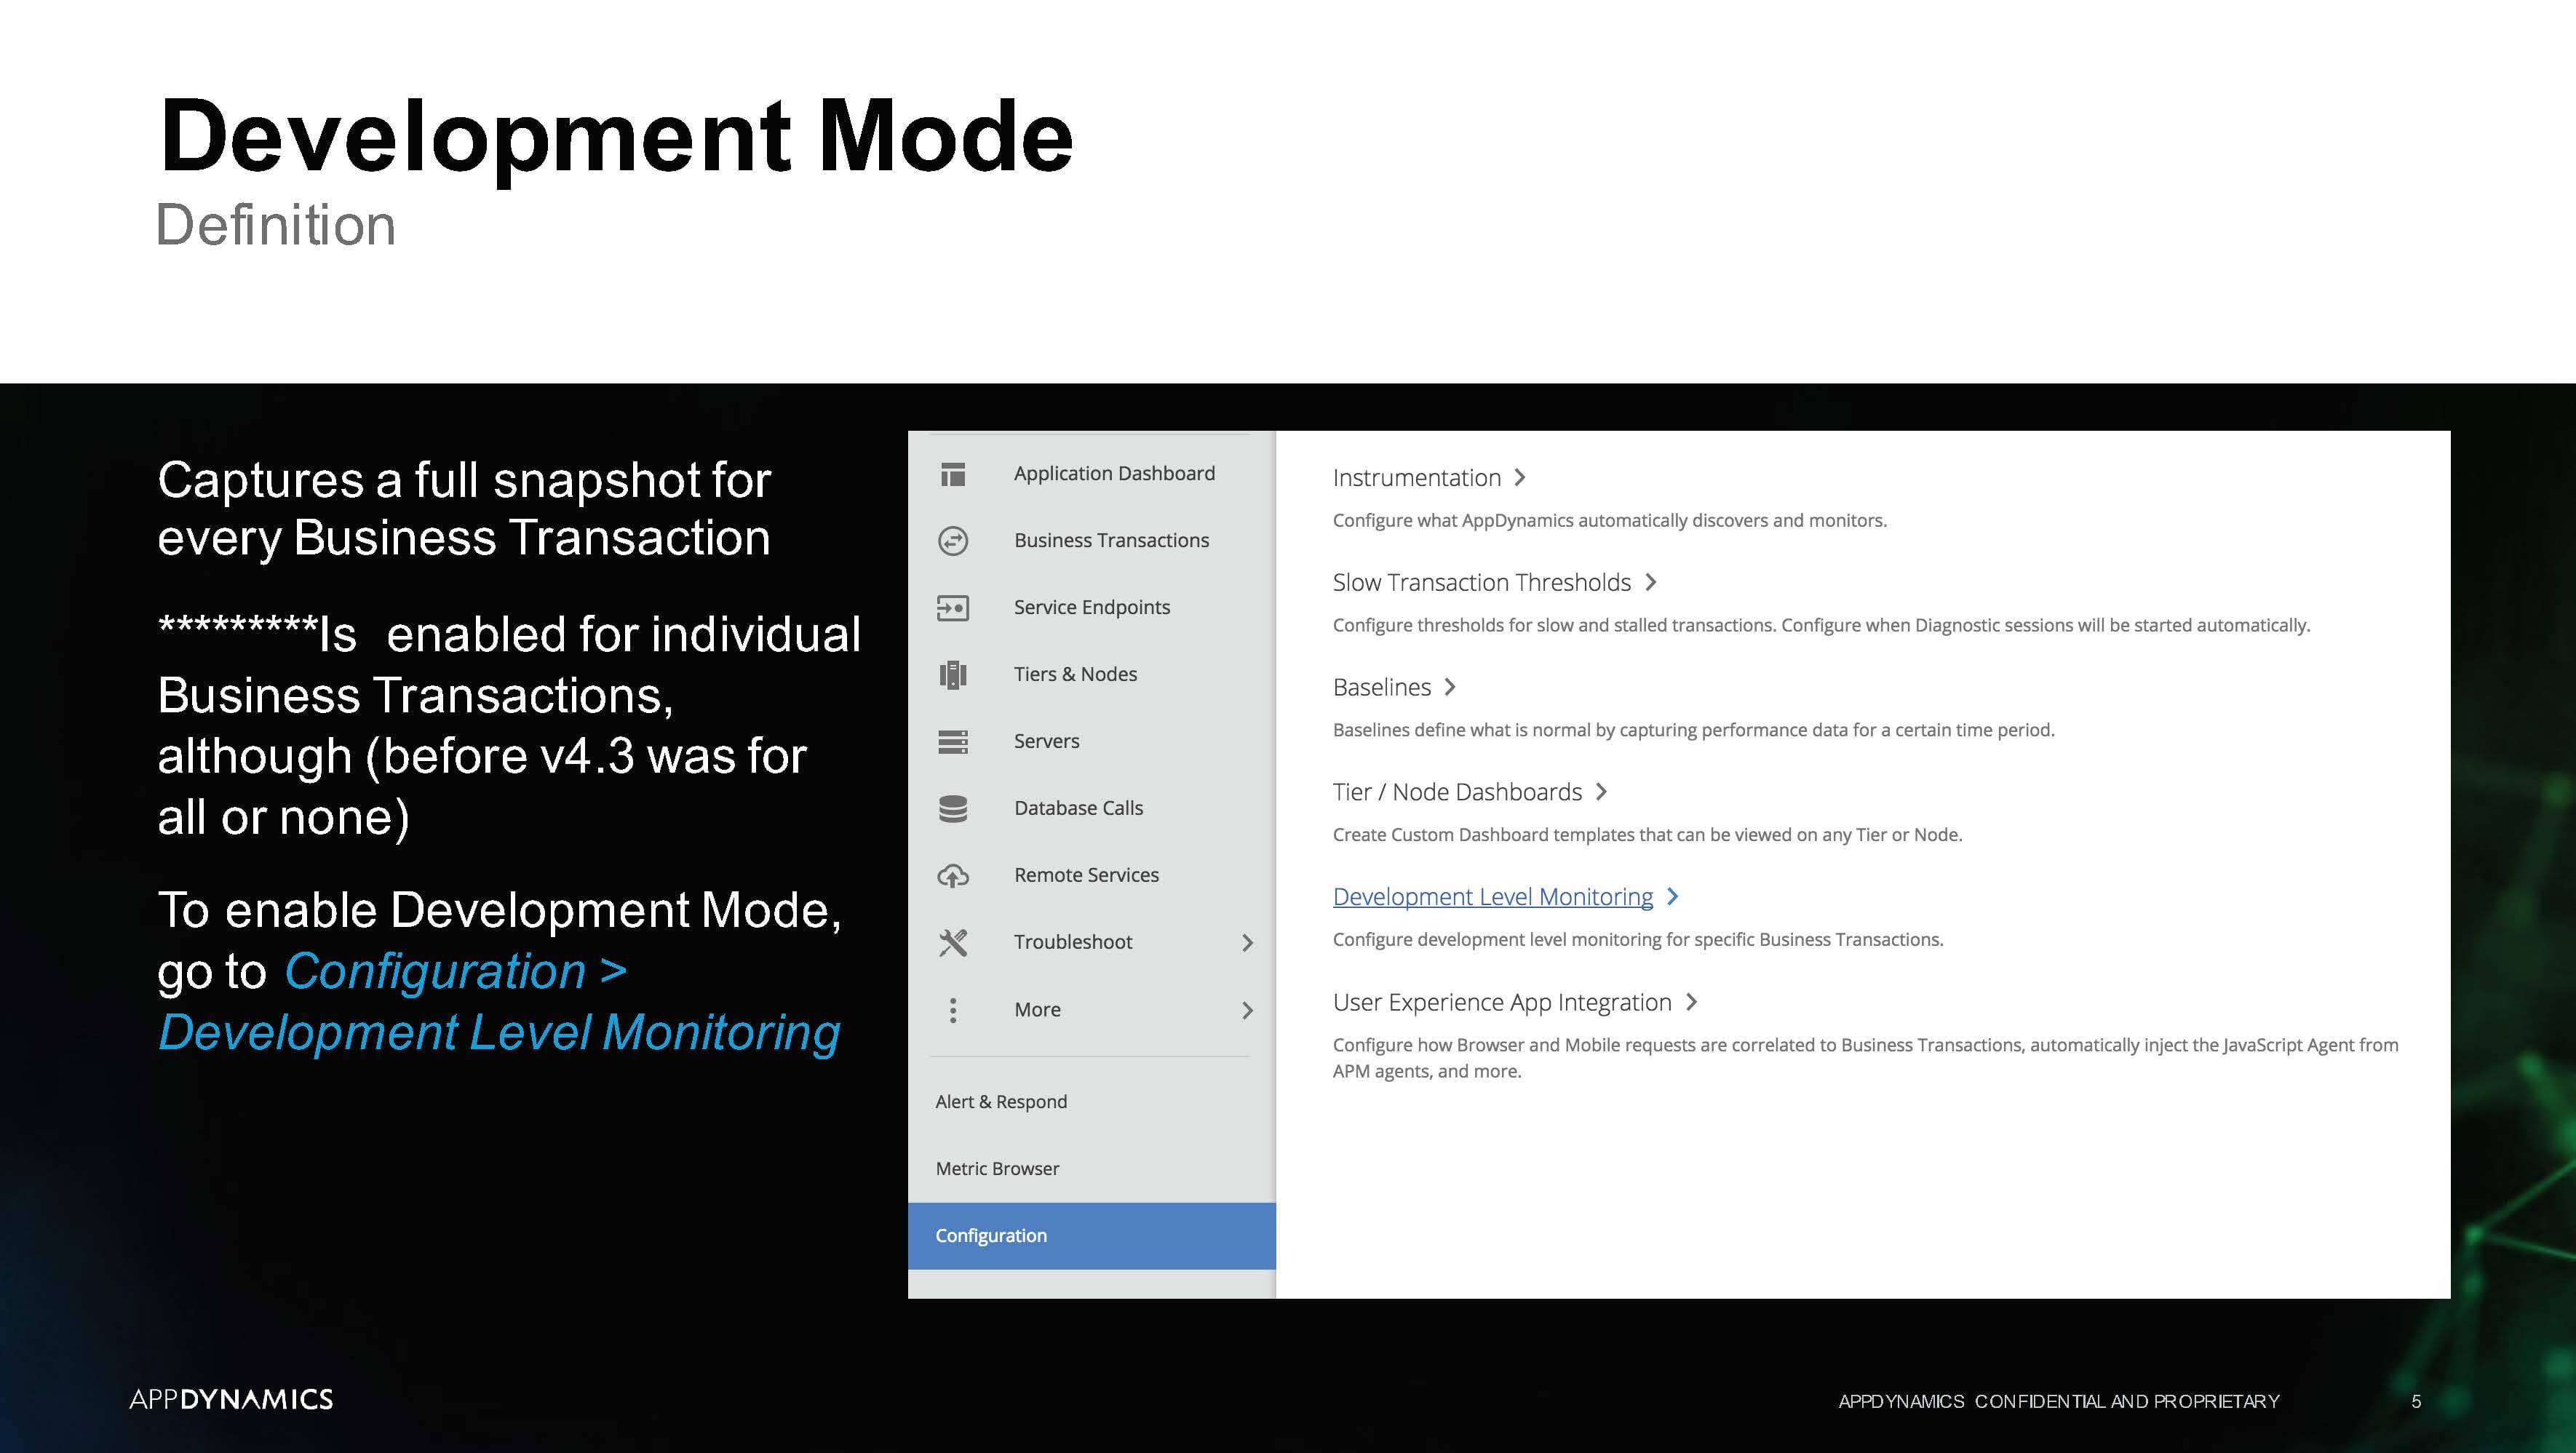Click the 'Definition' subtitle
This screenshot has width=2576, height=1453.
[x=276, y=224]
